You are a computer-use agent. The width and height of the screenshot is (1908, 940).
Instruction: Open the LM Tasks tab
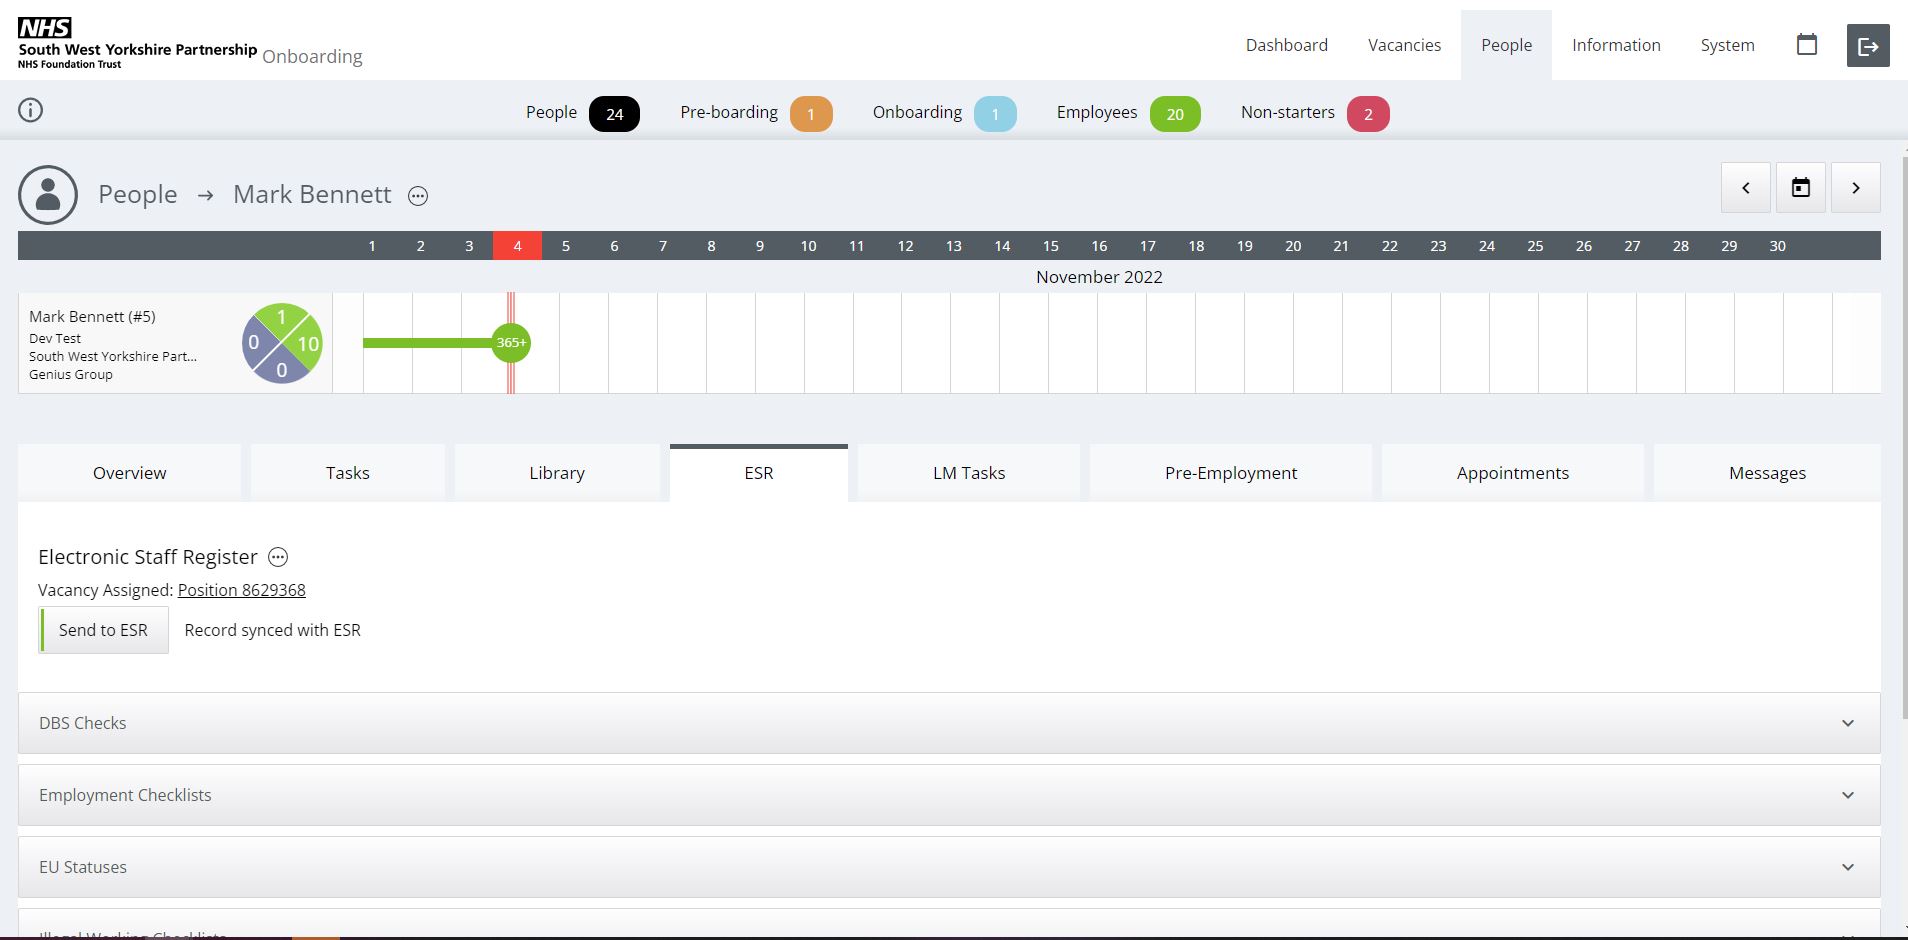(x=968, y=473)
